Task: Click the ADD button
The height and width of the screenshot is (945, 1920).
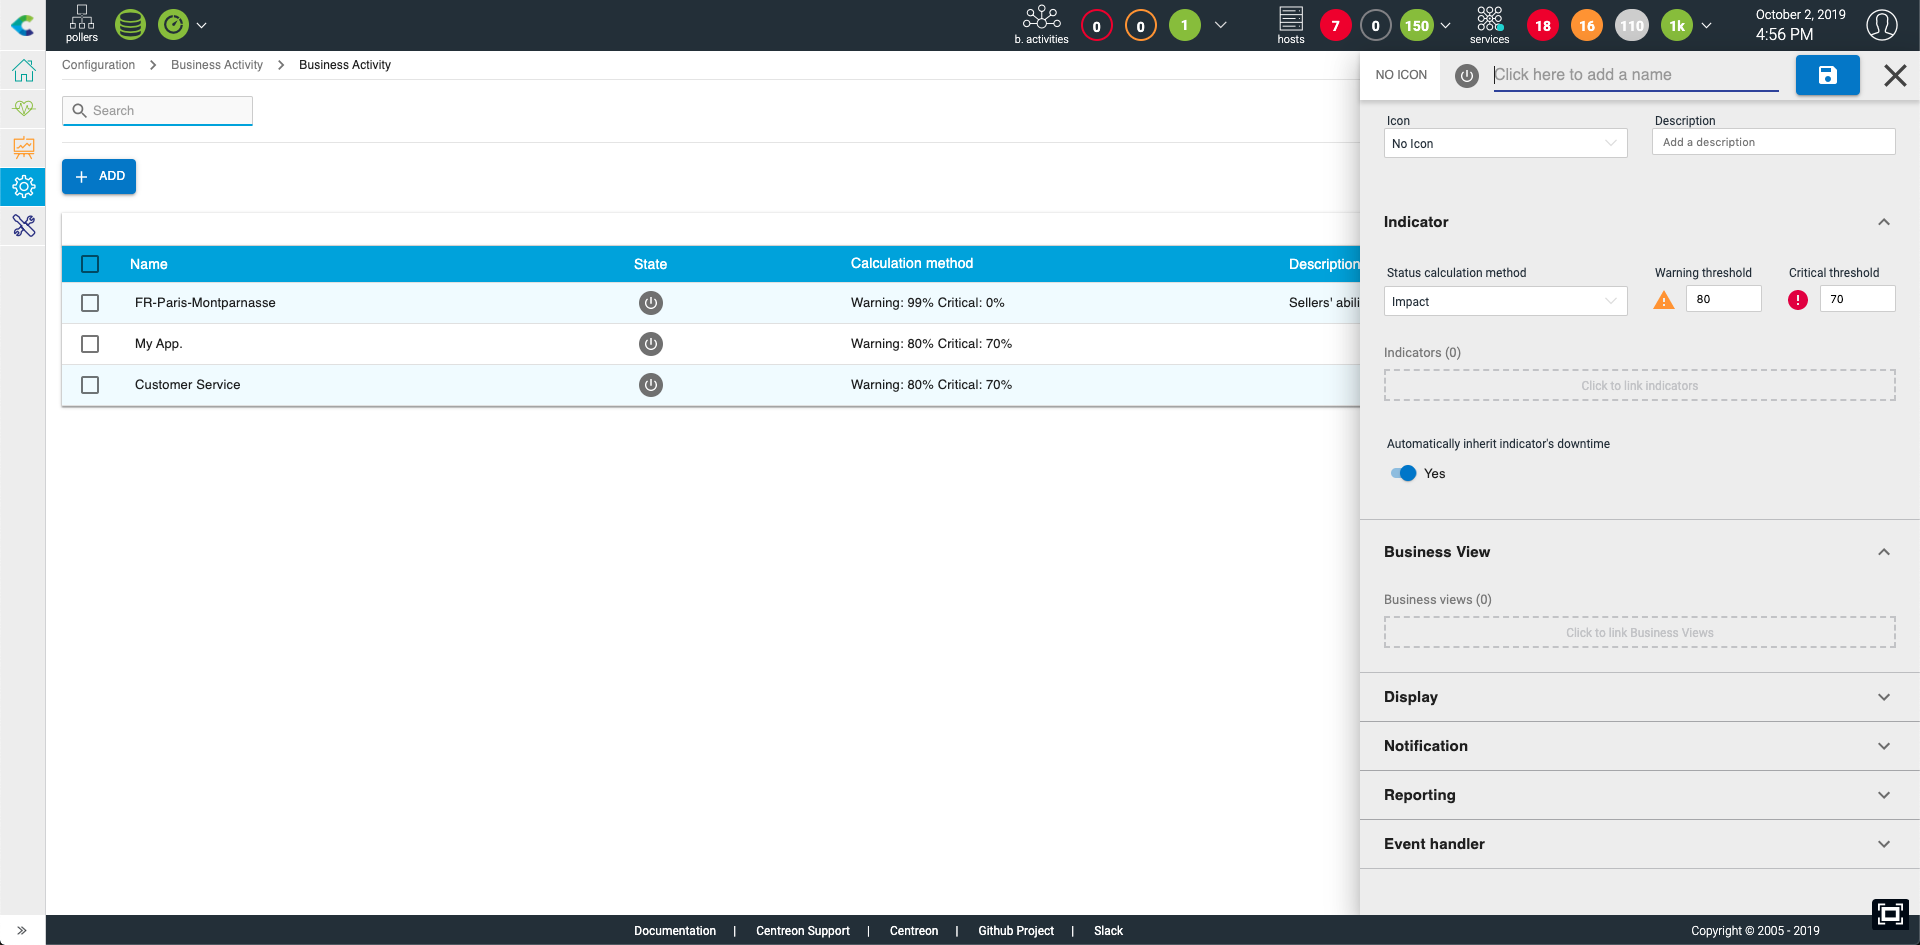Action: (99, 176)
